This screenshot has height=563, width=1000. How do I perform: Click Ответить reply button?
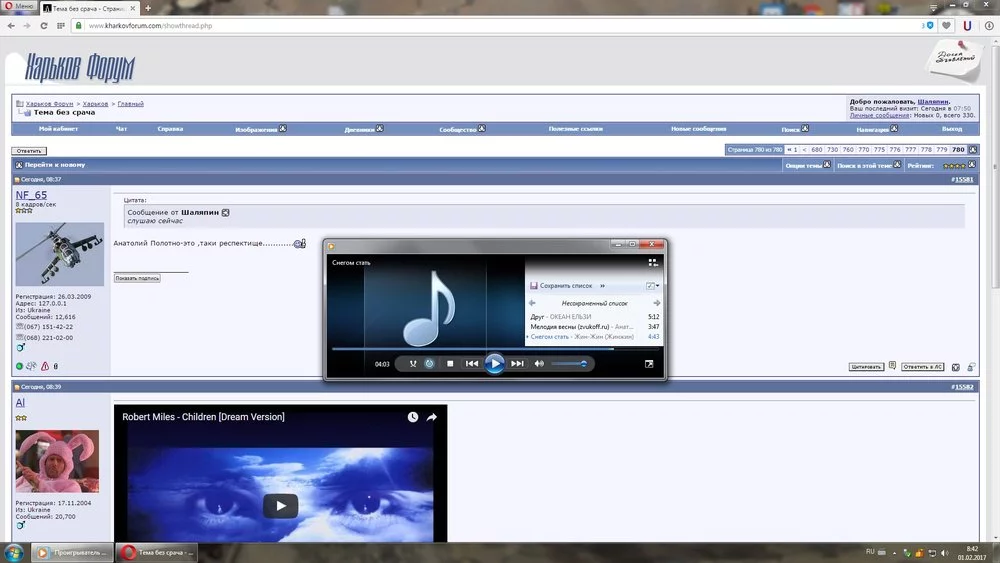click(29, 151)
